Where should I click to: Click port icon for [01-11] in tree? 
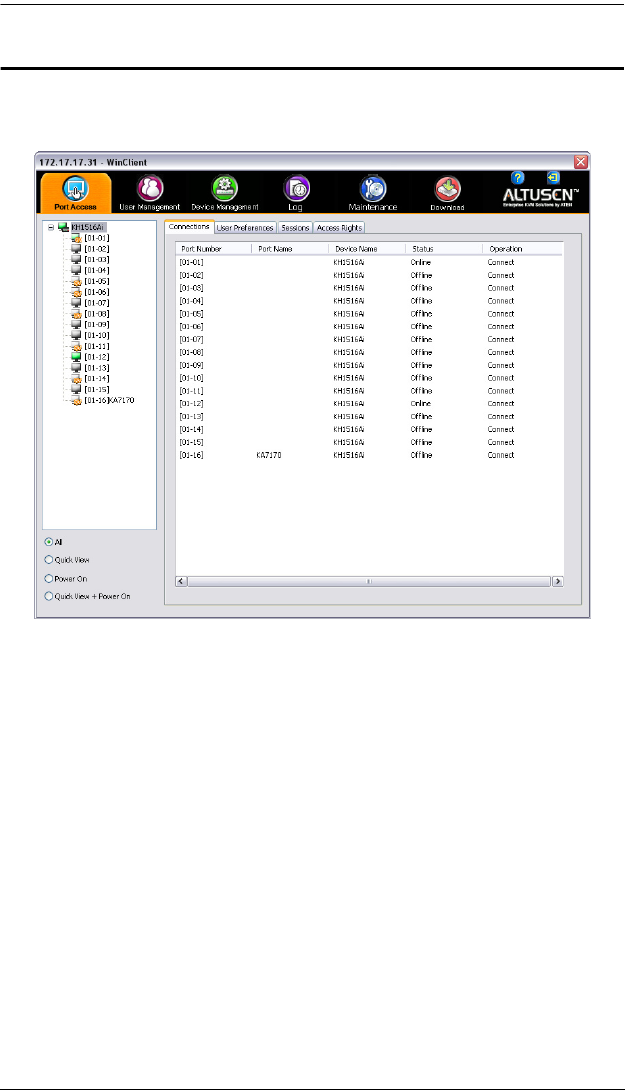coord(76,346)
